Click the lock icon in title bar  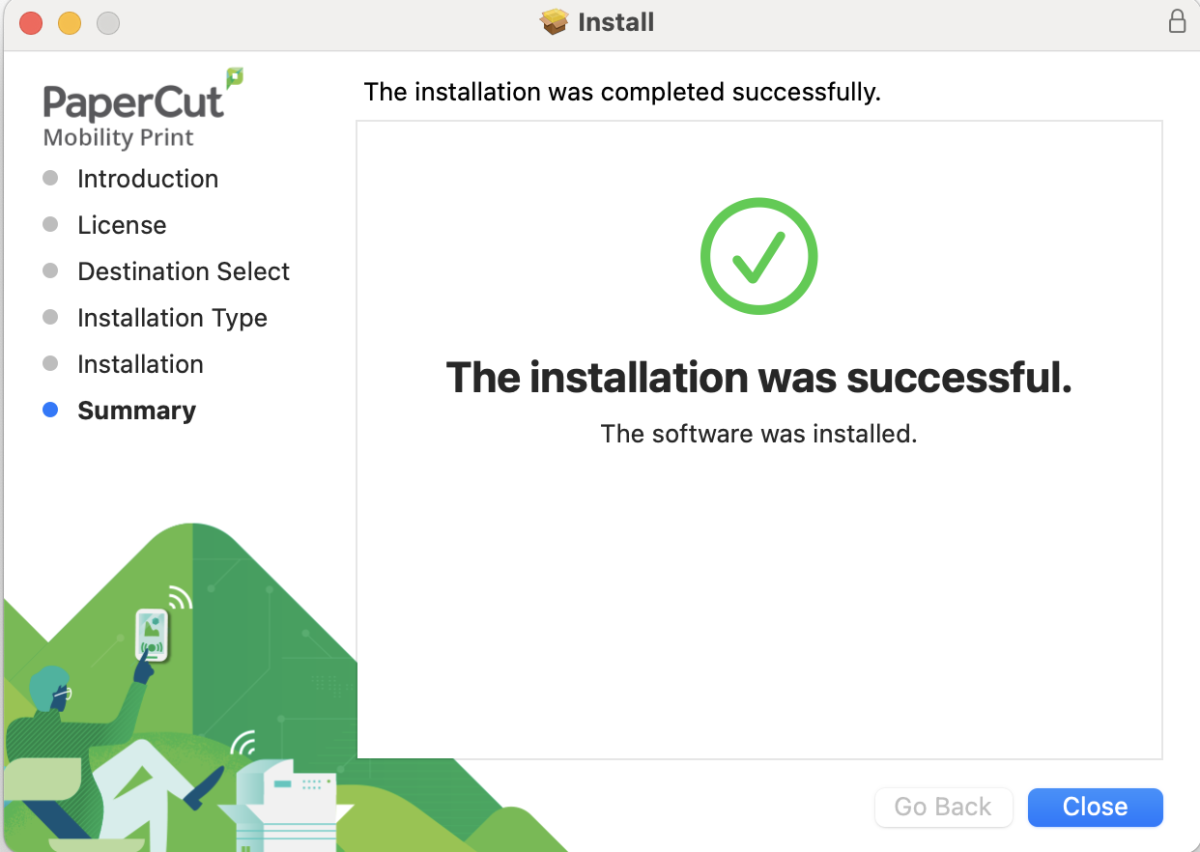pyautogui.click(x=1177, y=21)
